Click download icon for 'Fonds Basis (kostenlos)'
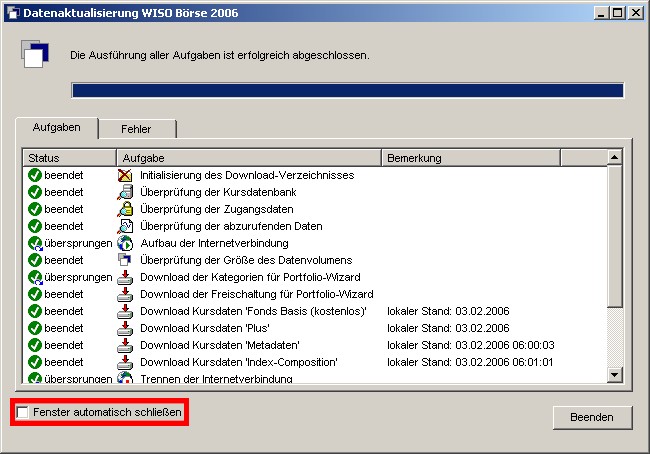The height and width of the screenshot is (454, 650). 125,311
